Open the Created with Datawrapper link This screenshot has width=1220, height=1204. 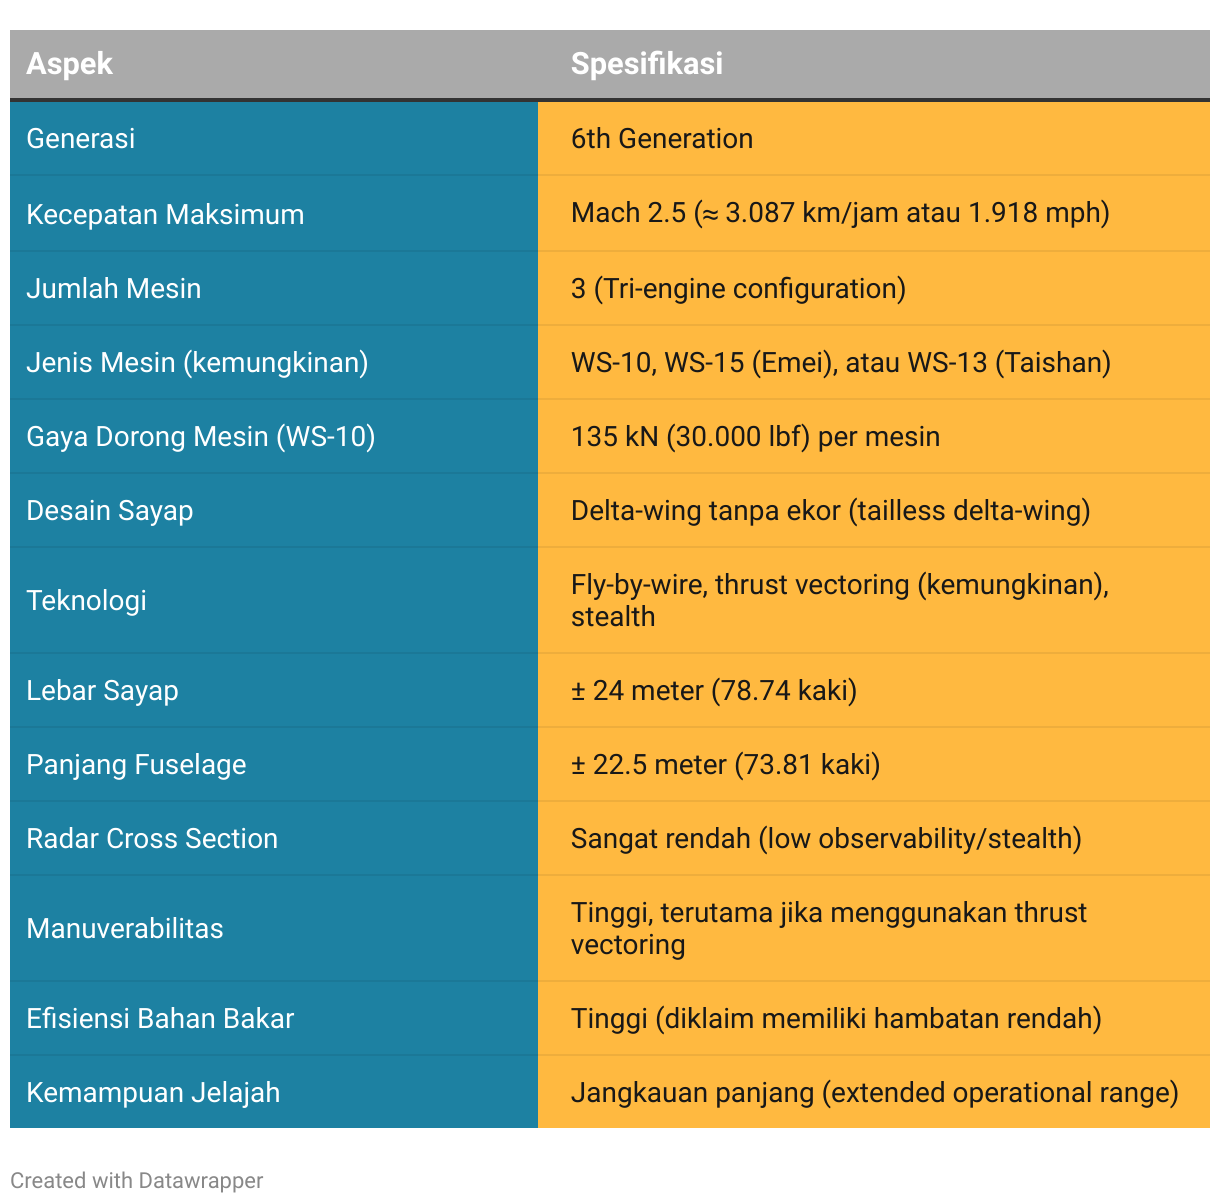pos(137,1180)
